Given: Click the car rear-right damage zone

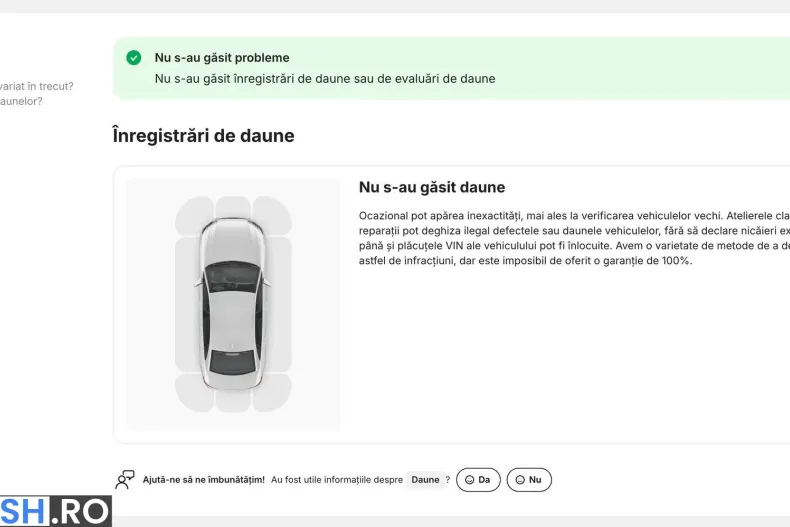Looking at the screenshot, I should pyautogui.click(x=272, y=392).
